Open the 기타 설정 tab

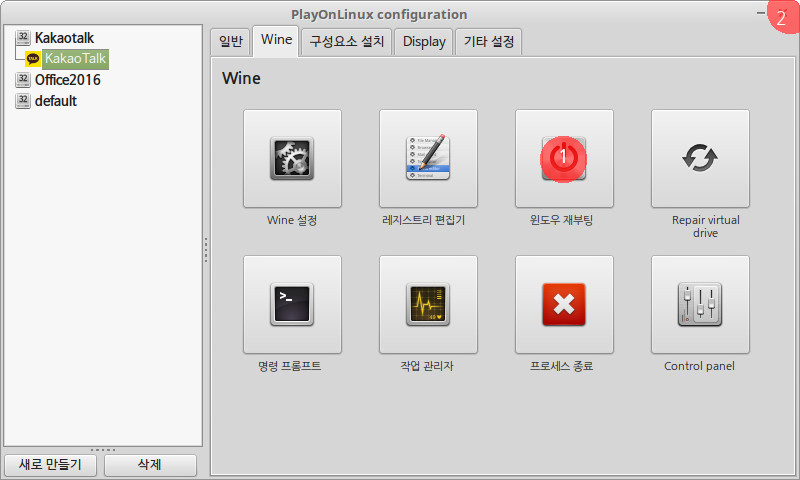coord(488,41)
